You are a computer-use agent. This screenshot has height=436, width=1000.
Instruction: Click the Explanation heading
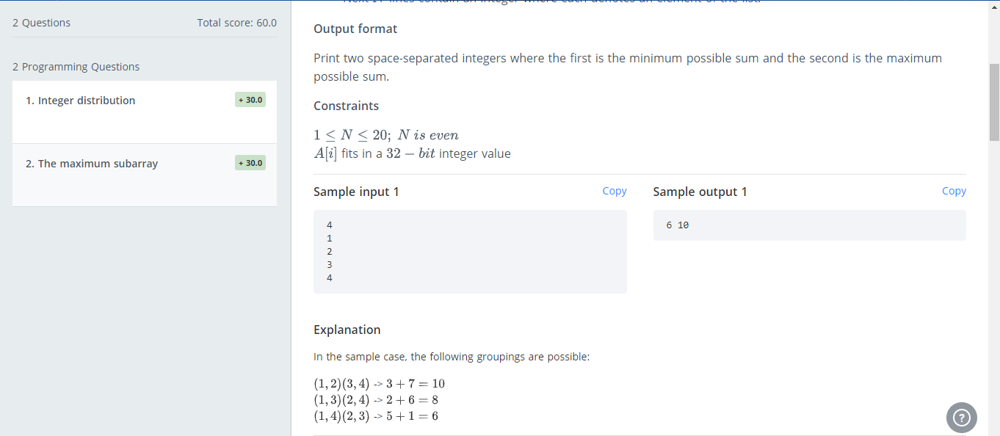[x=347, y=330]
